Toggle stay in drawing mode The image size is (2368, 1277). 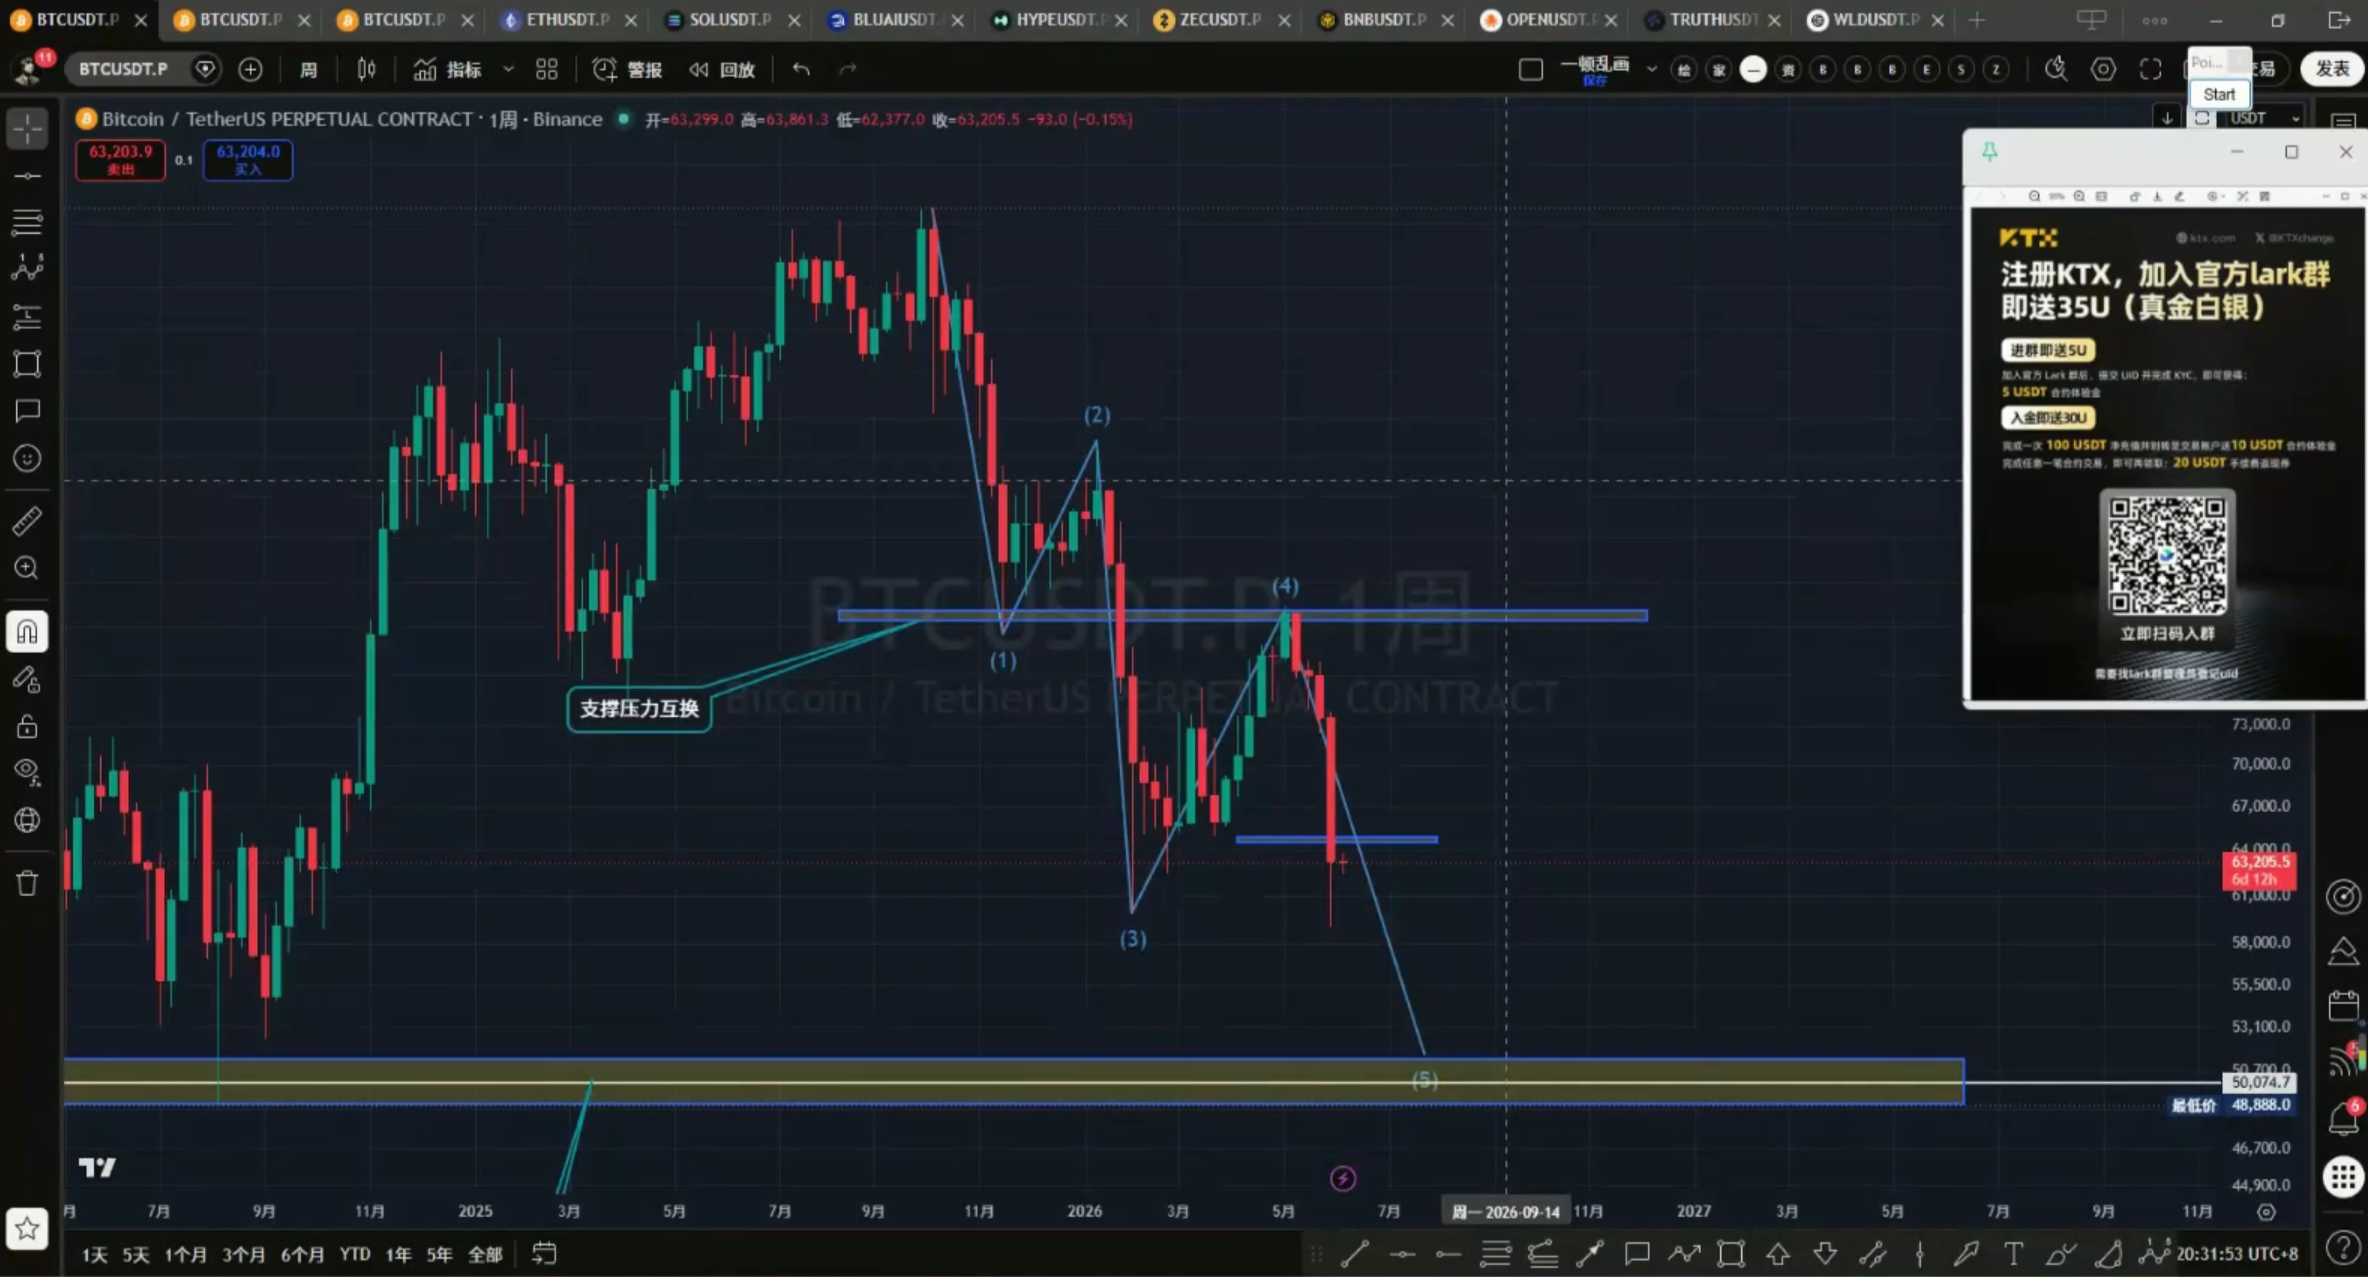(27, 680)
